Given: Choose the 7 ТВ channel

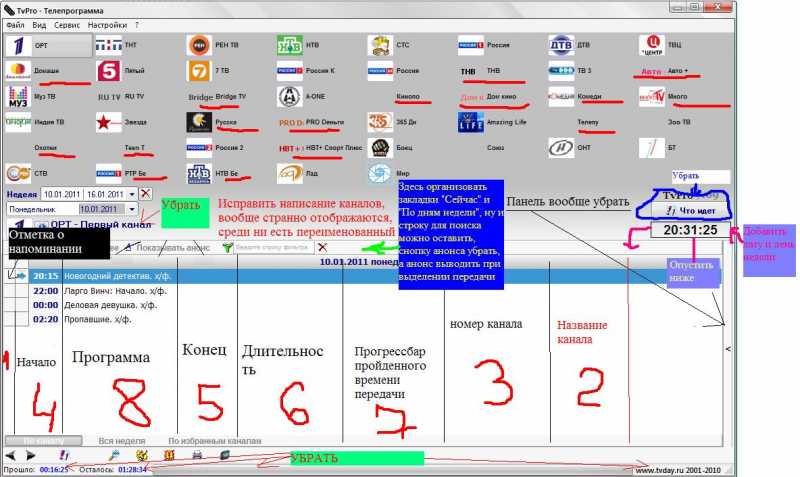Looking at the screenshot, I should (208, 71).
